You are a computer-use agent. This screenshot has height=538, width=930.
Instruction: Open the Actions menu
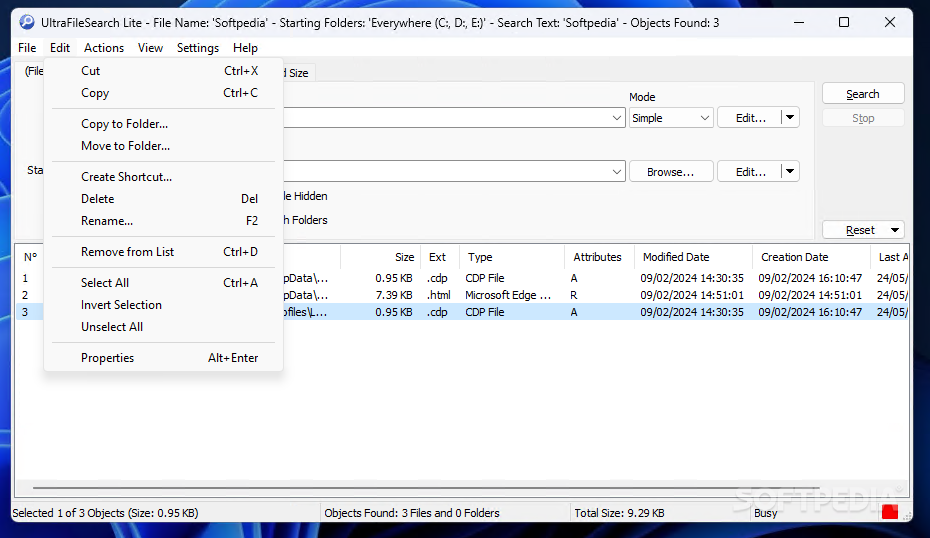[x=104, y=48]
